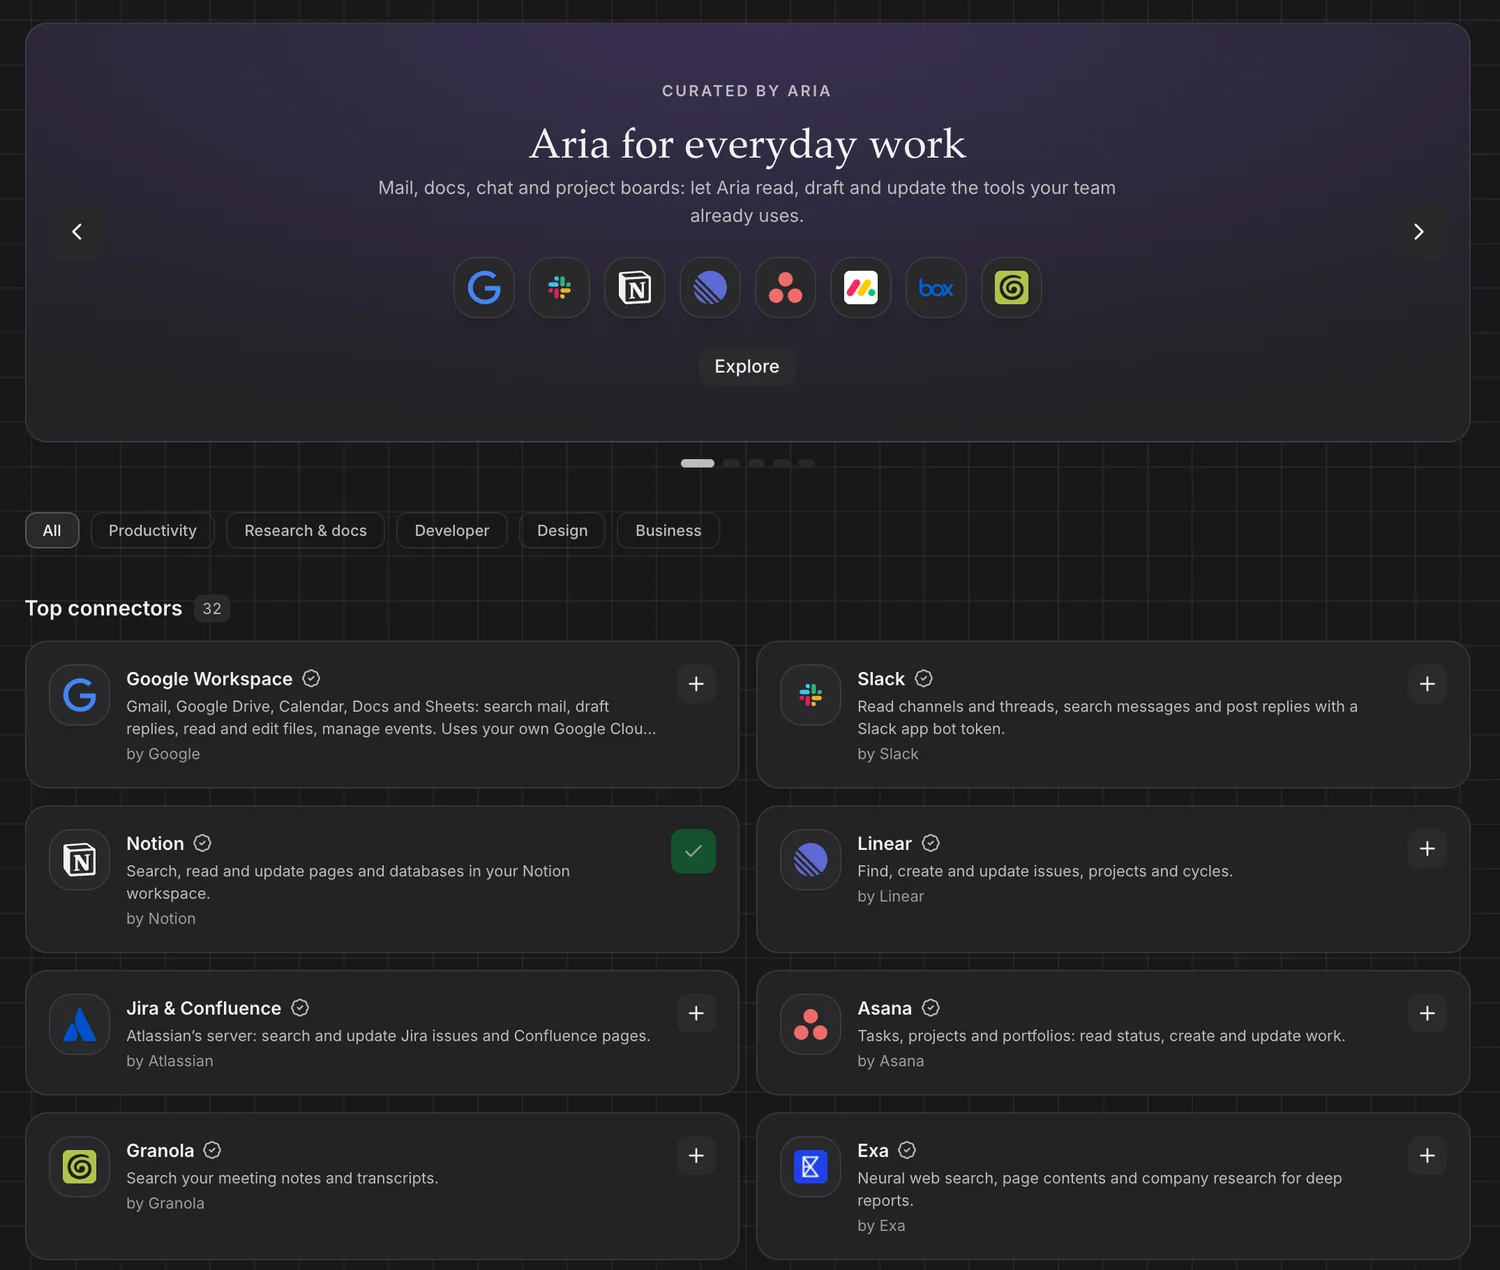Add the Slack connector with plus button

(1427, 684)
